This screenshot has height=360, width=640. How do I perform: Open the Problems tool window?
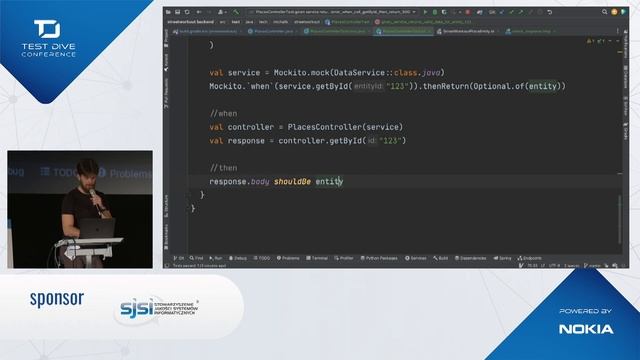pos(288,258)
